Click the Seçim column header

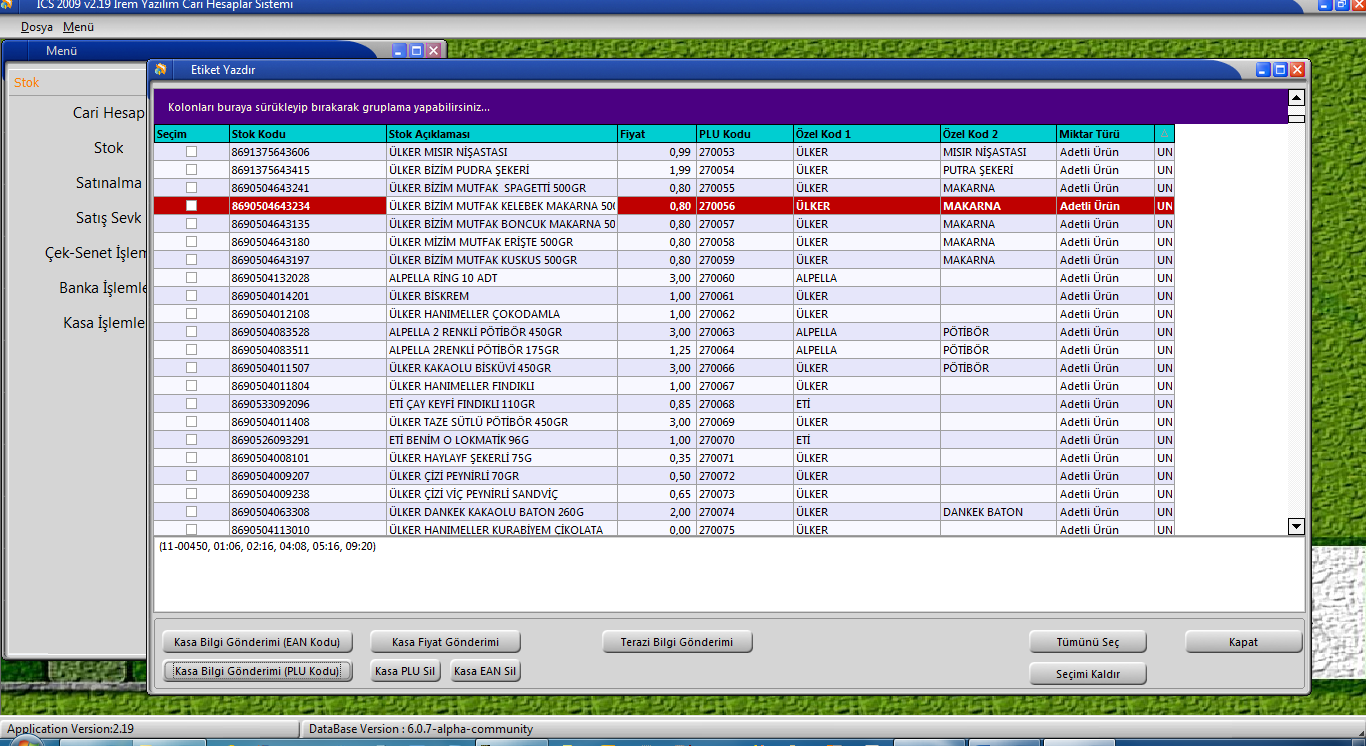pyautogui.click(x=191, y=134)
